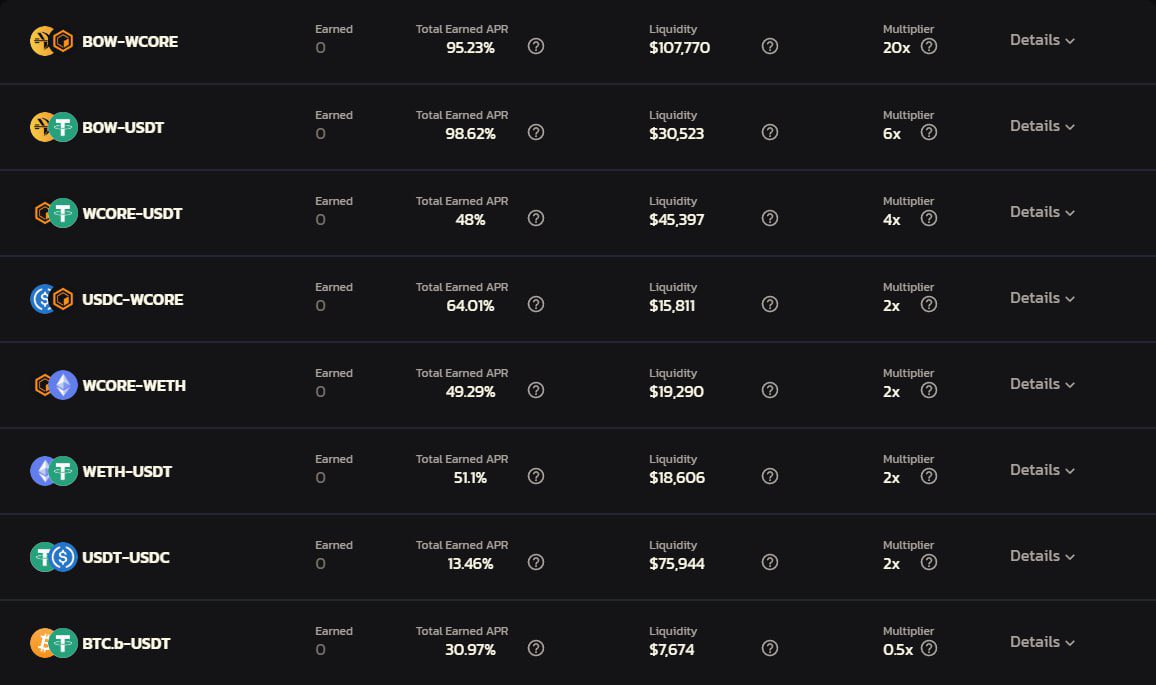
Task: Expand Details for BTC.b-USDT farm
Action: click(x=1042, y=642)
